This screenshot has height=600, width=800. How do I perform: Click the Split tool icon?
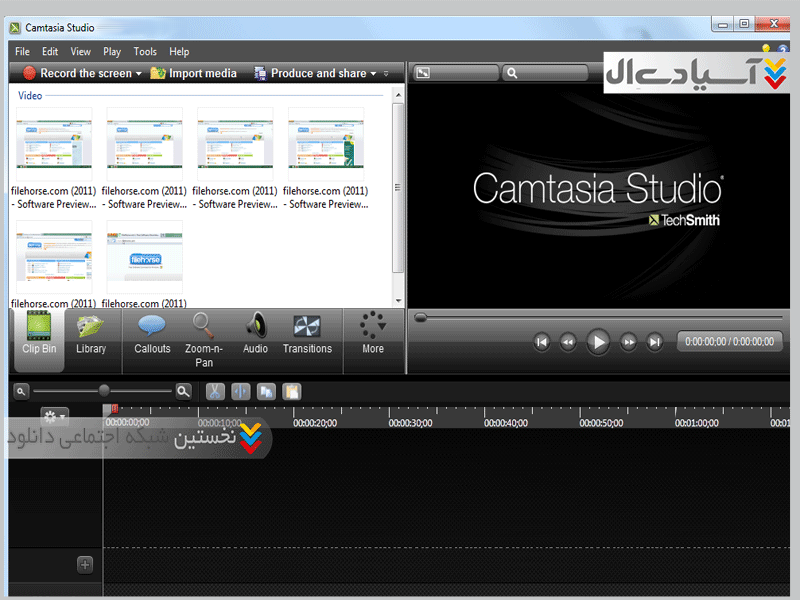pyautogui.click(x=241, y=392)
